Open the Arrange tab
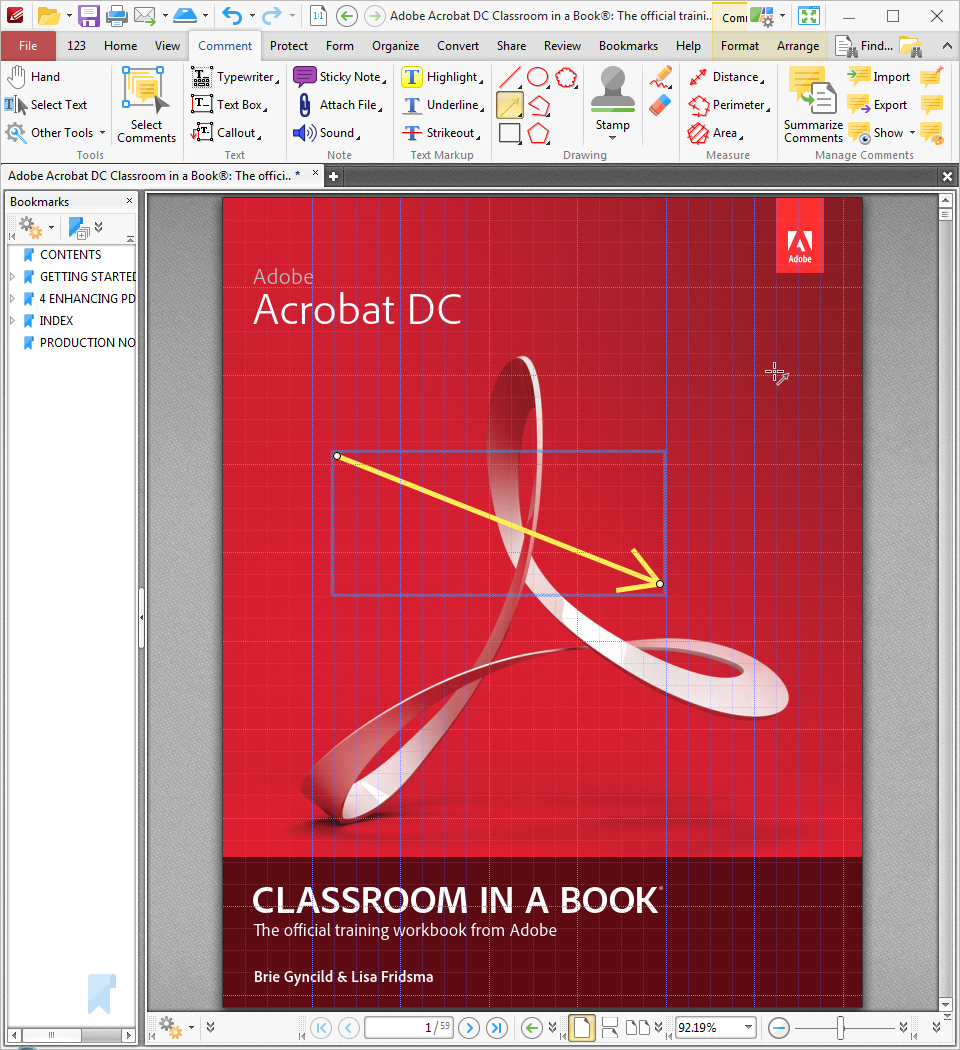Screen dimensions: 960x1050 point(798,46)
